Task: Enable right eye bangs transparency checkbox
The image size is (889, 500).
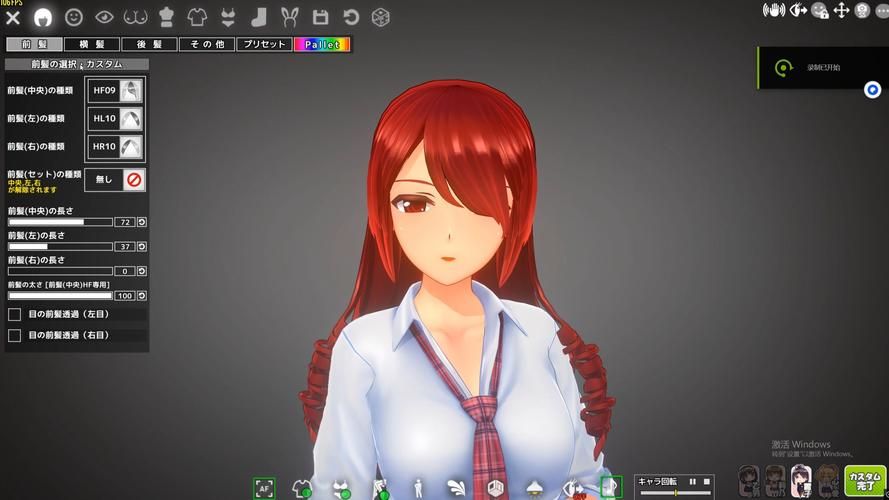Action: click(15, 336)
